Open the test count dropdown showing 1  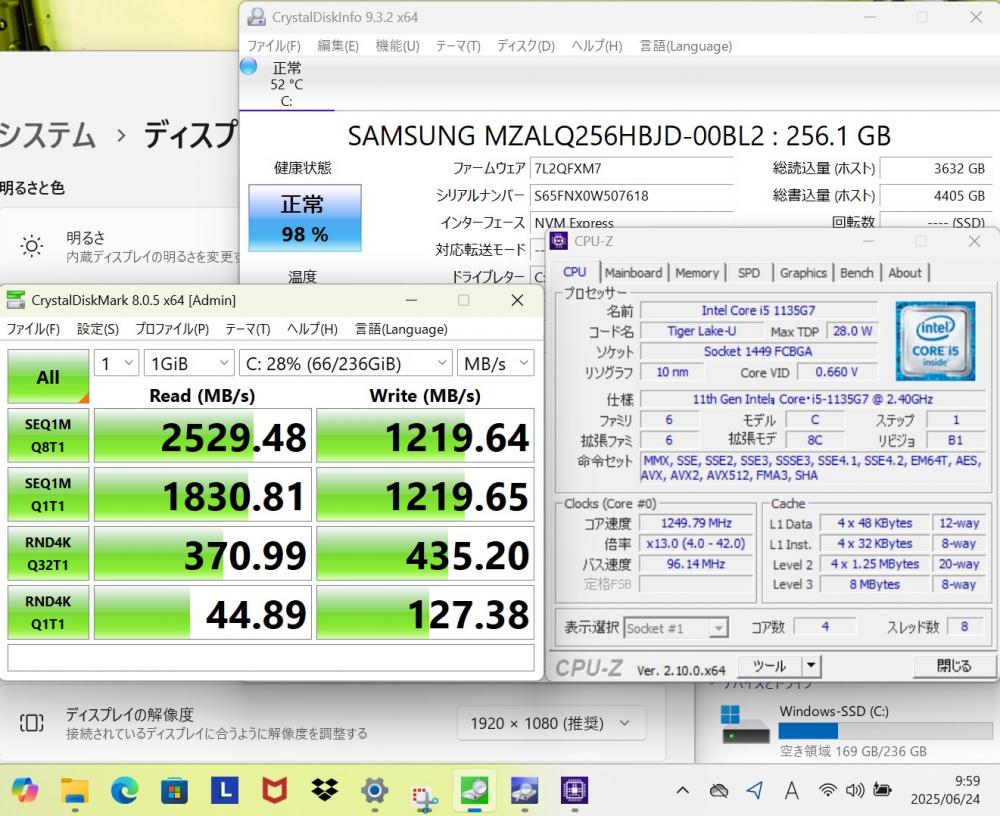pyautogui.click(x=117, y=363)
